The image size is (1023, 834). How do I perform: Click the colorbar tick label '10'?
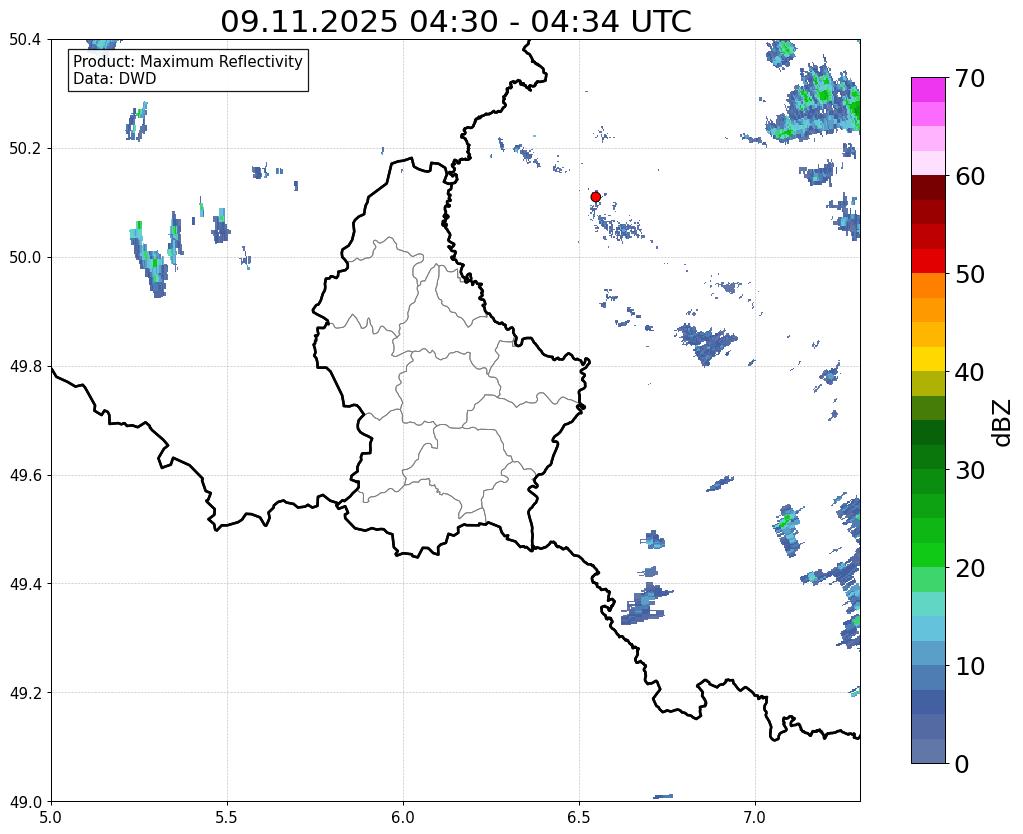(x=970, y=666)
